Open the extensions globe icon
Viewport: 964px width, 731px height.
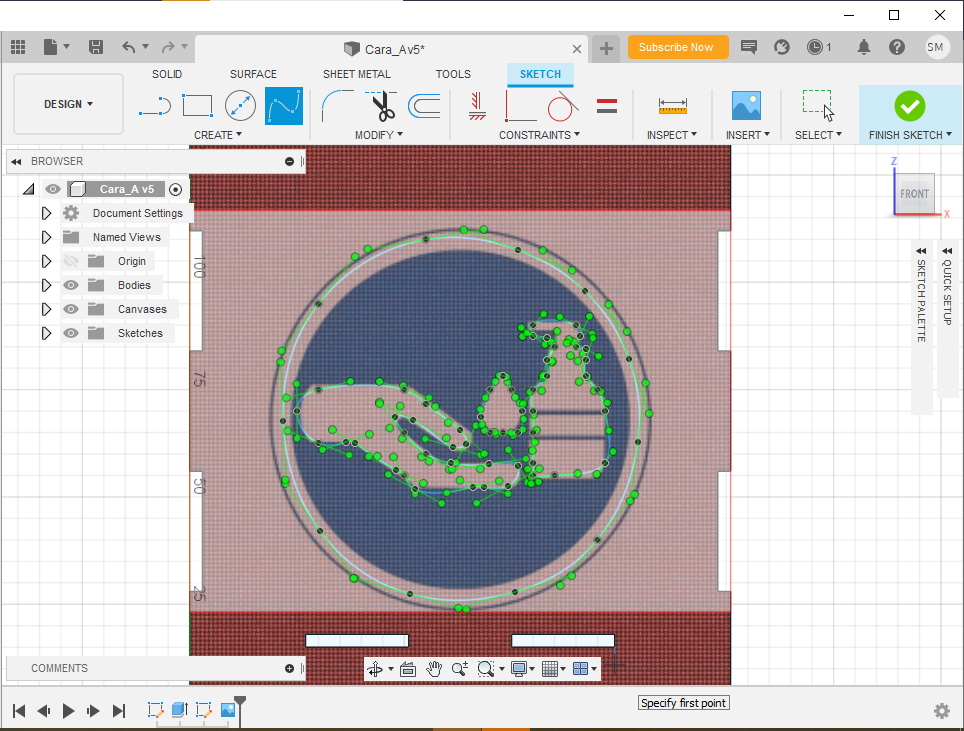click(781, 47)
